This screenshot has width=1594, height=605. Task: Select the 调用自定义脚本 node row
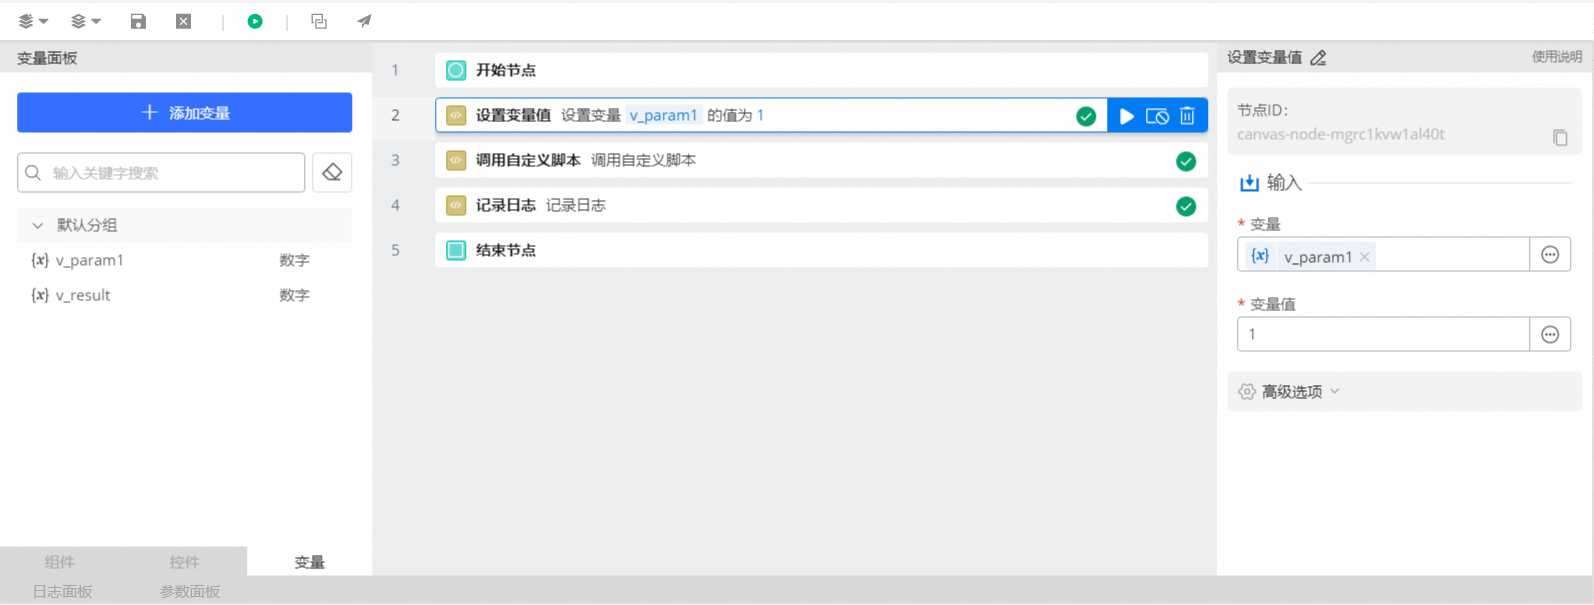click(x=821, y=160)
